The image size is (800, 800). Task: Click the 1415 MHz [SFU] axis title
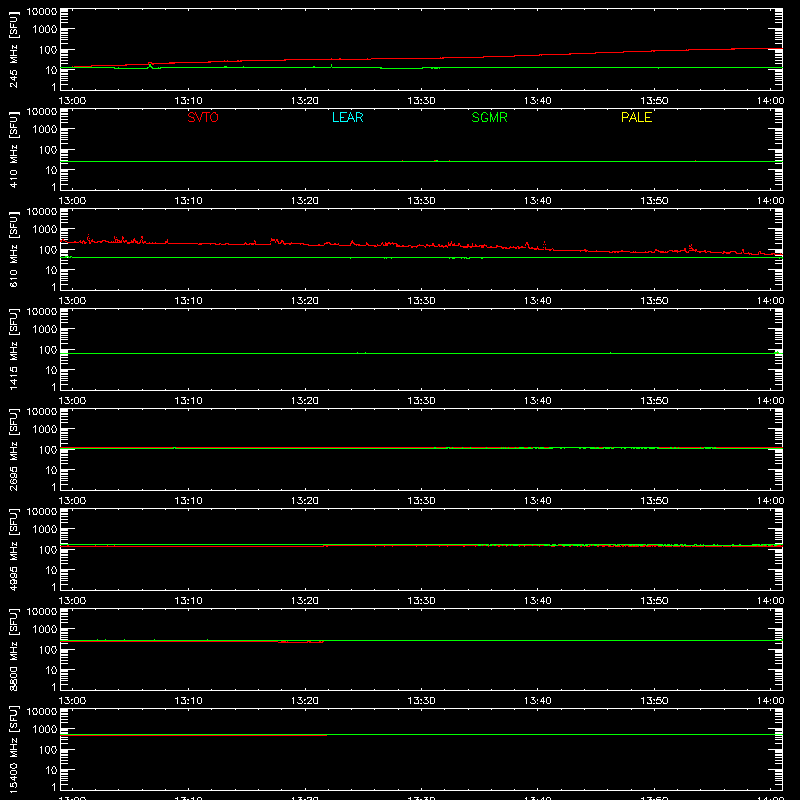point(14,349)
